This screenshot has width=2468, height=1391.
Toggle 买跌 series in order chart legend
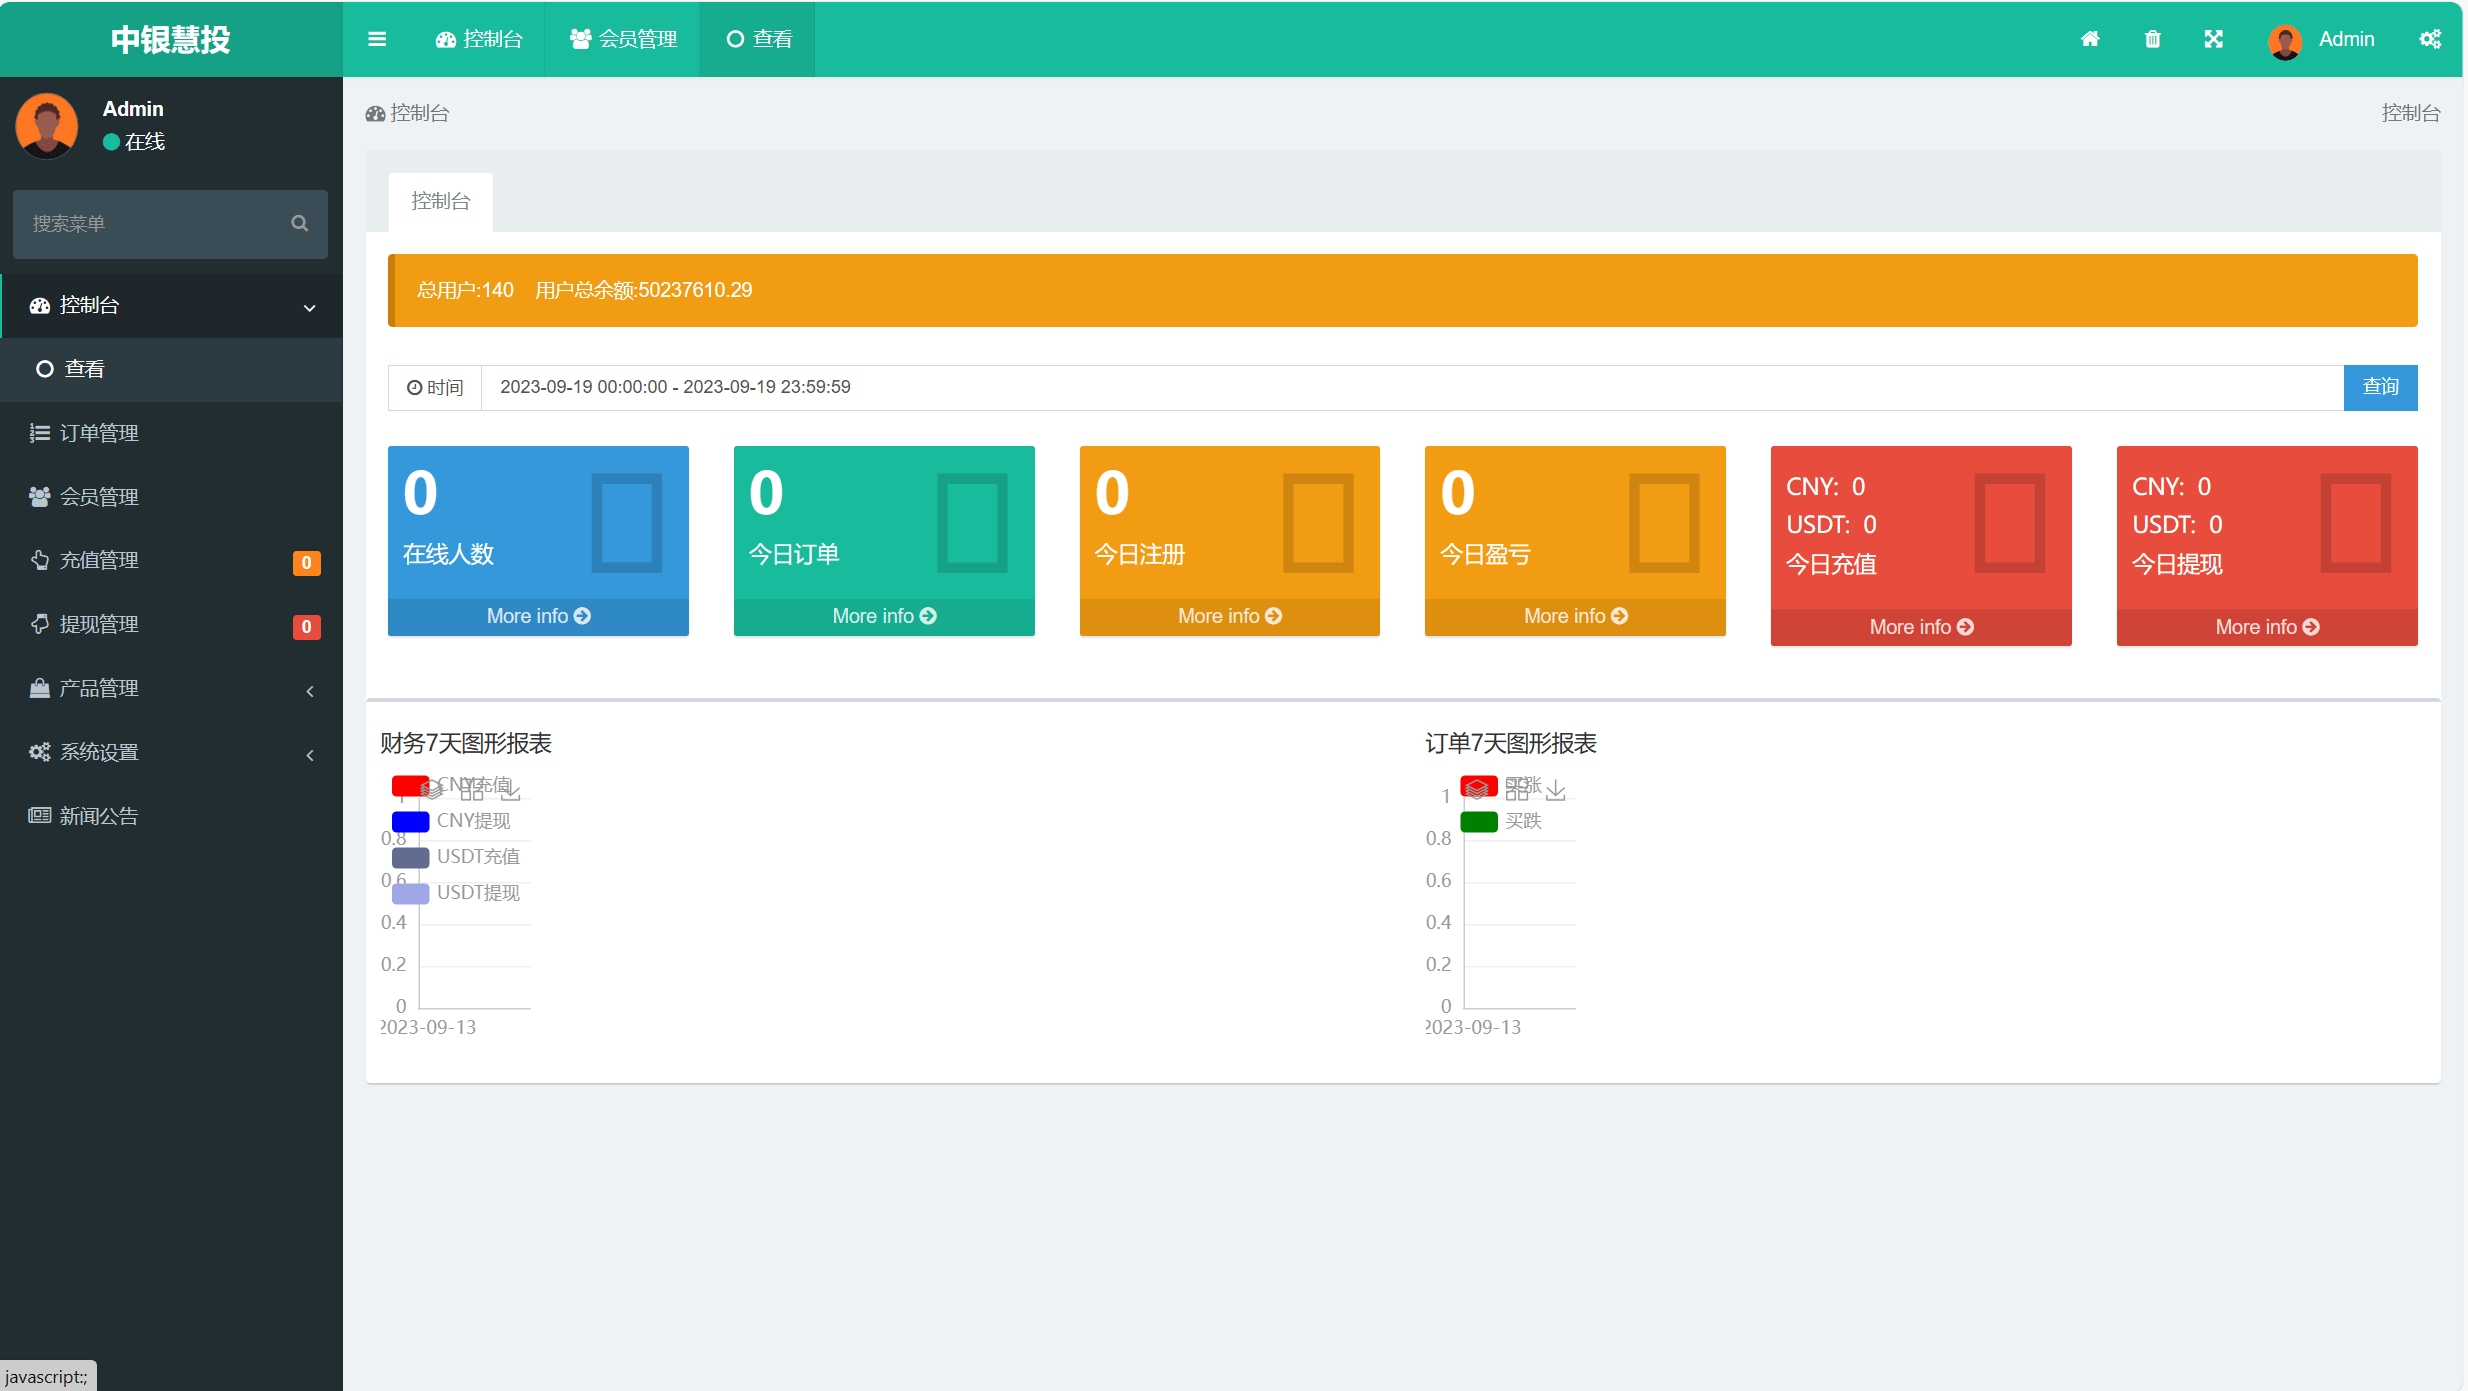(1522, 821)
